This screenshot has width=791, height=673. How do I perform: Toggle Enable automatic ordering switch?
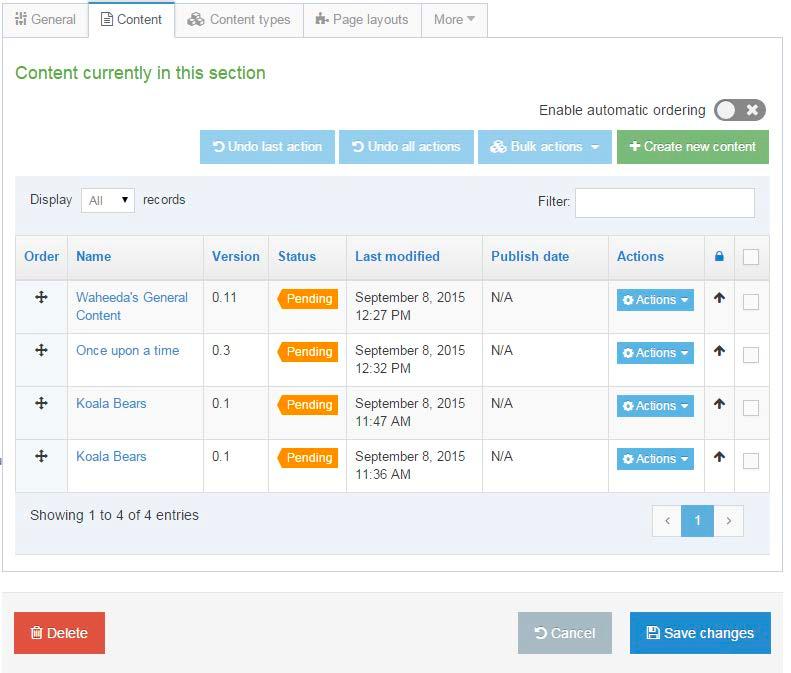[740, 110]
